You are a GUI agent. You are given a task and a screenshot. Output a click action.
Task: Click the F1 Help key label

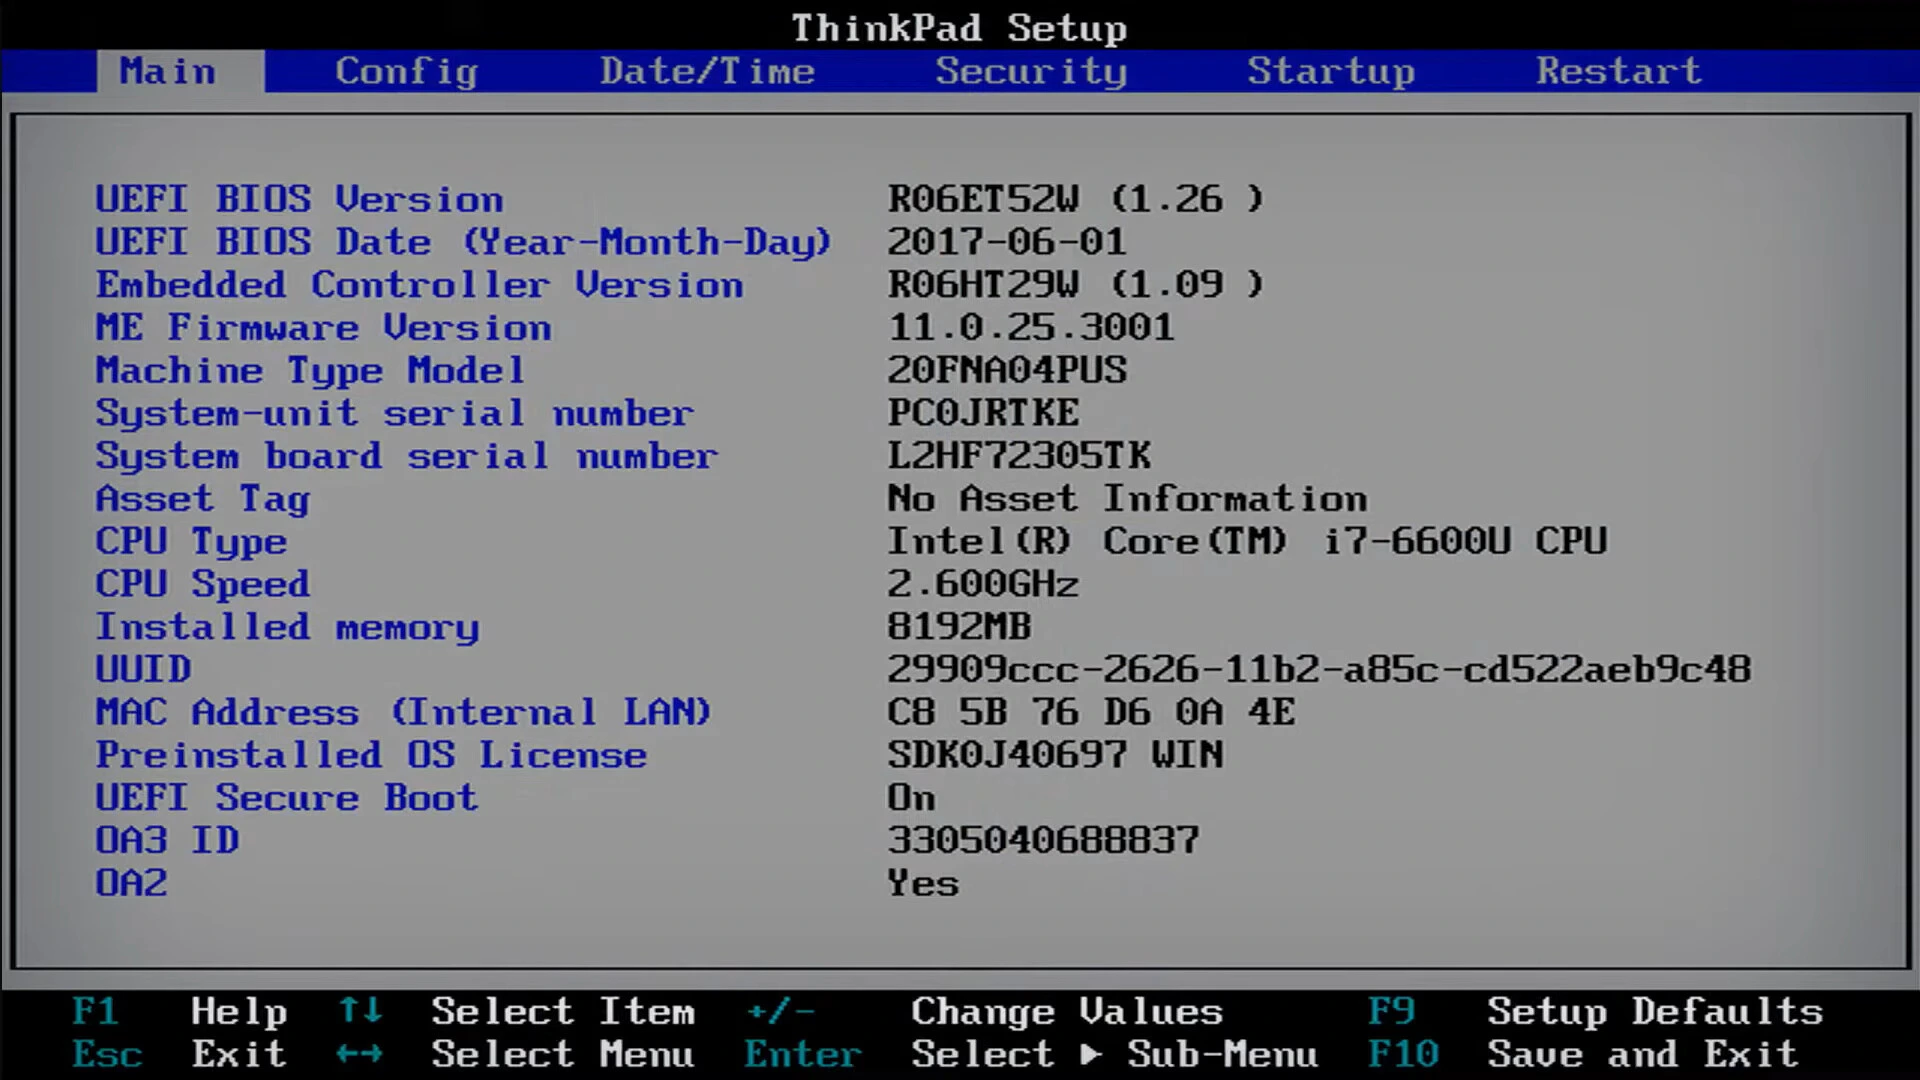95,1011
